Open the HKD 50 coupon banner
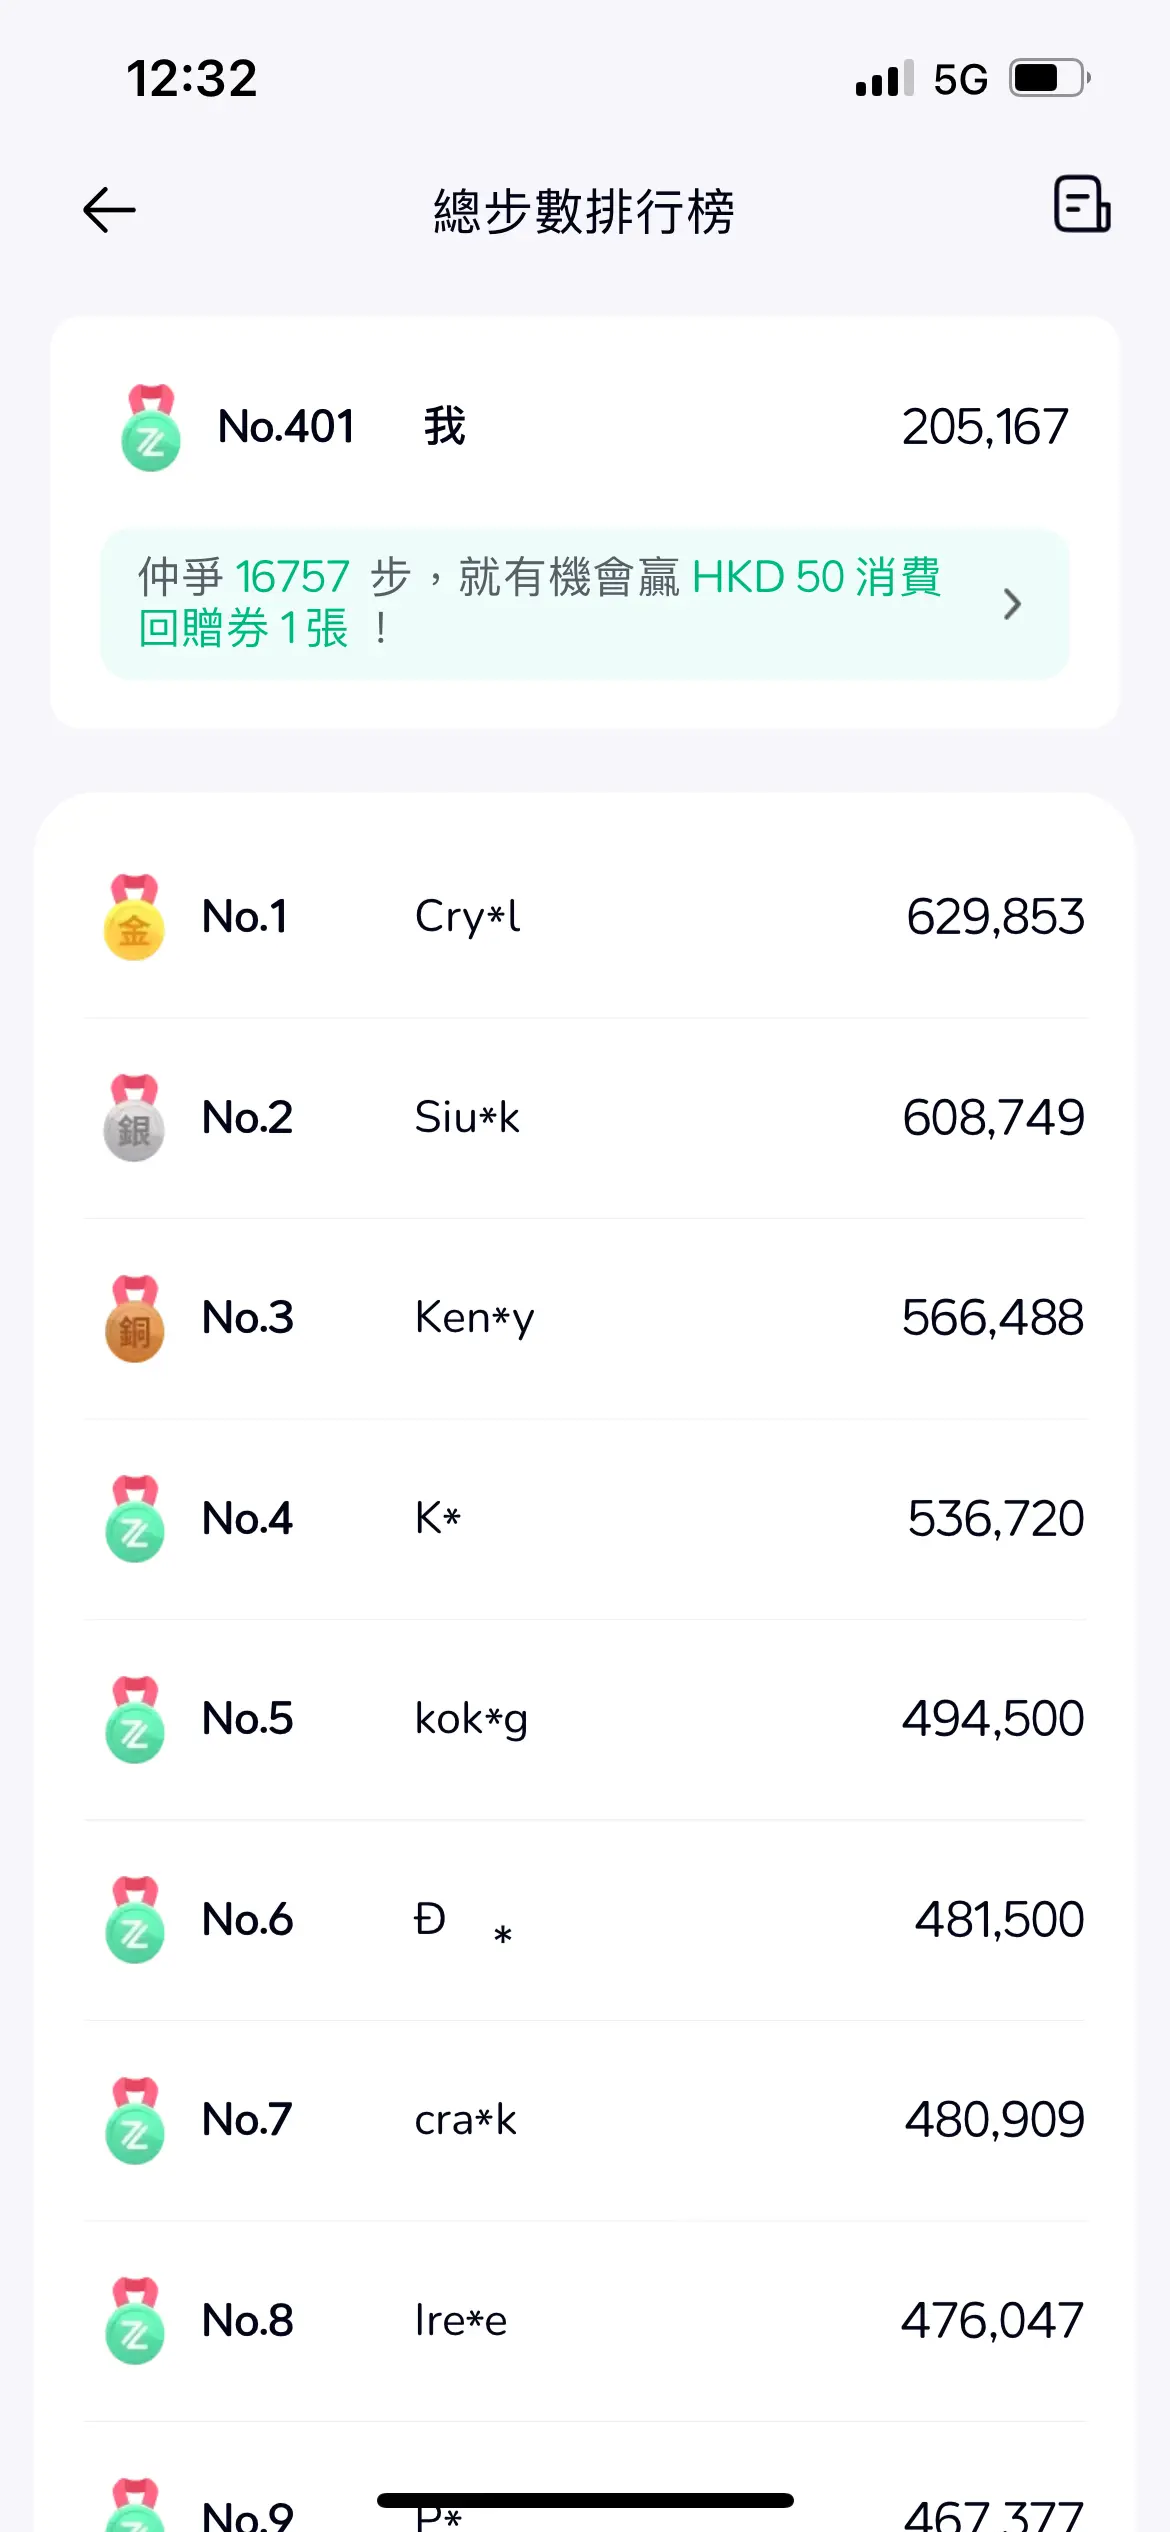 pos(585,604)
